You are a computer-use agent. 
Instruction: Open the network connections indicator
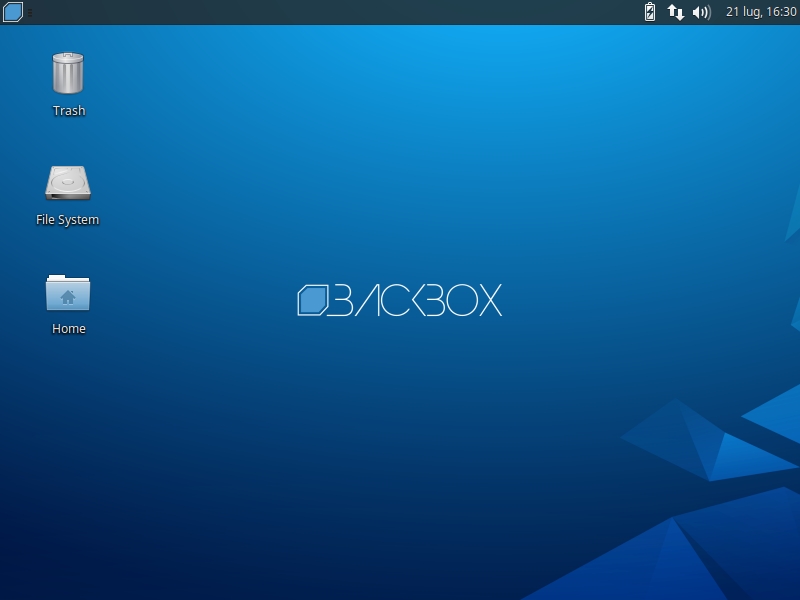pyautogui.click(x=676, y=12)
